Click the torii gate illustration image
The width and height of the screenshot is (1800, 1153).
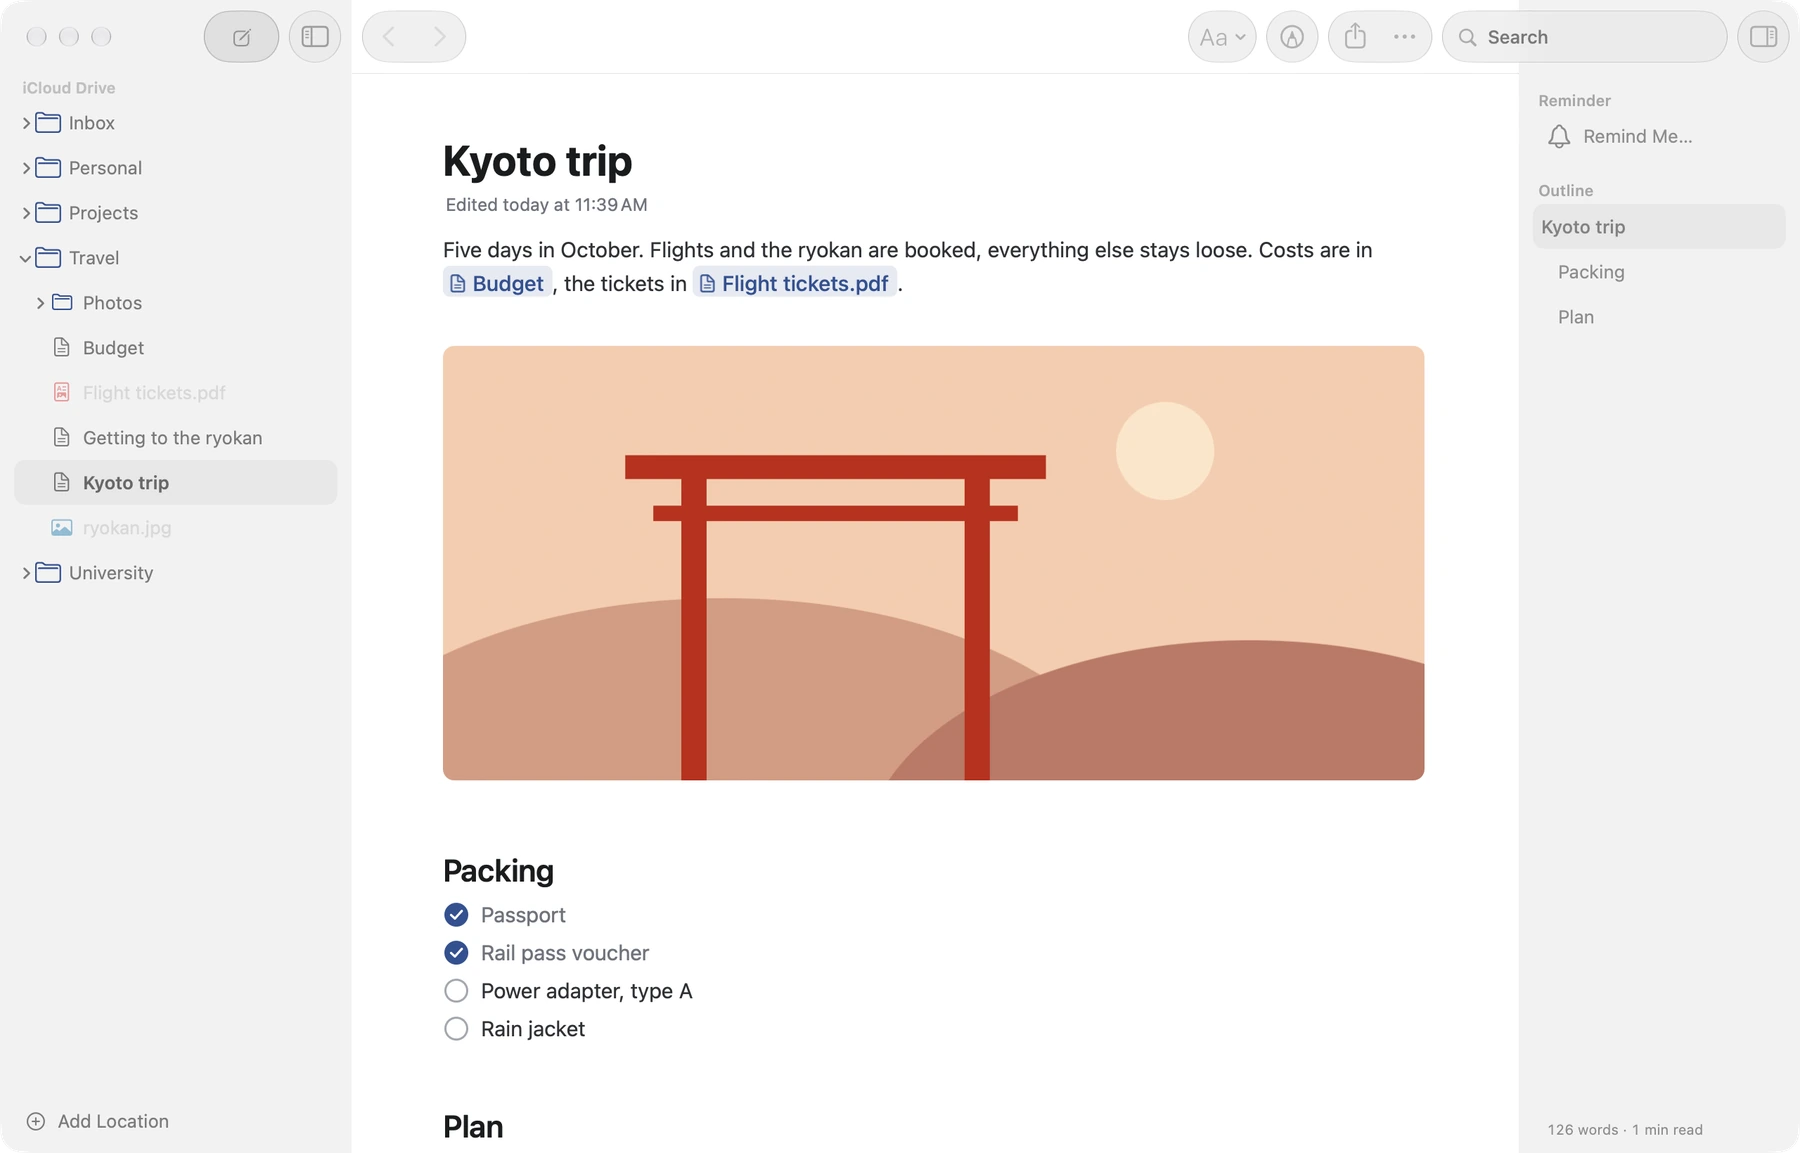click(x=933, y=563)
